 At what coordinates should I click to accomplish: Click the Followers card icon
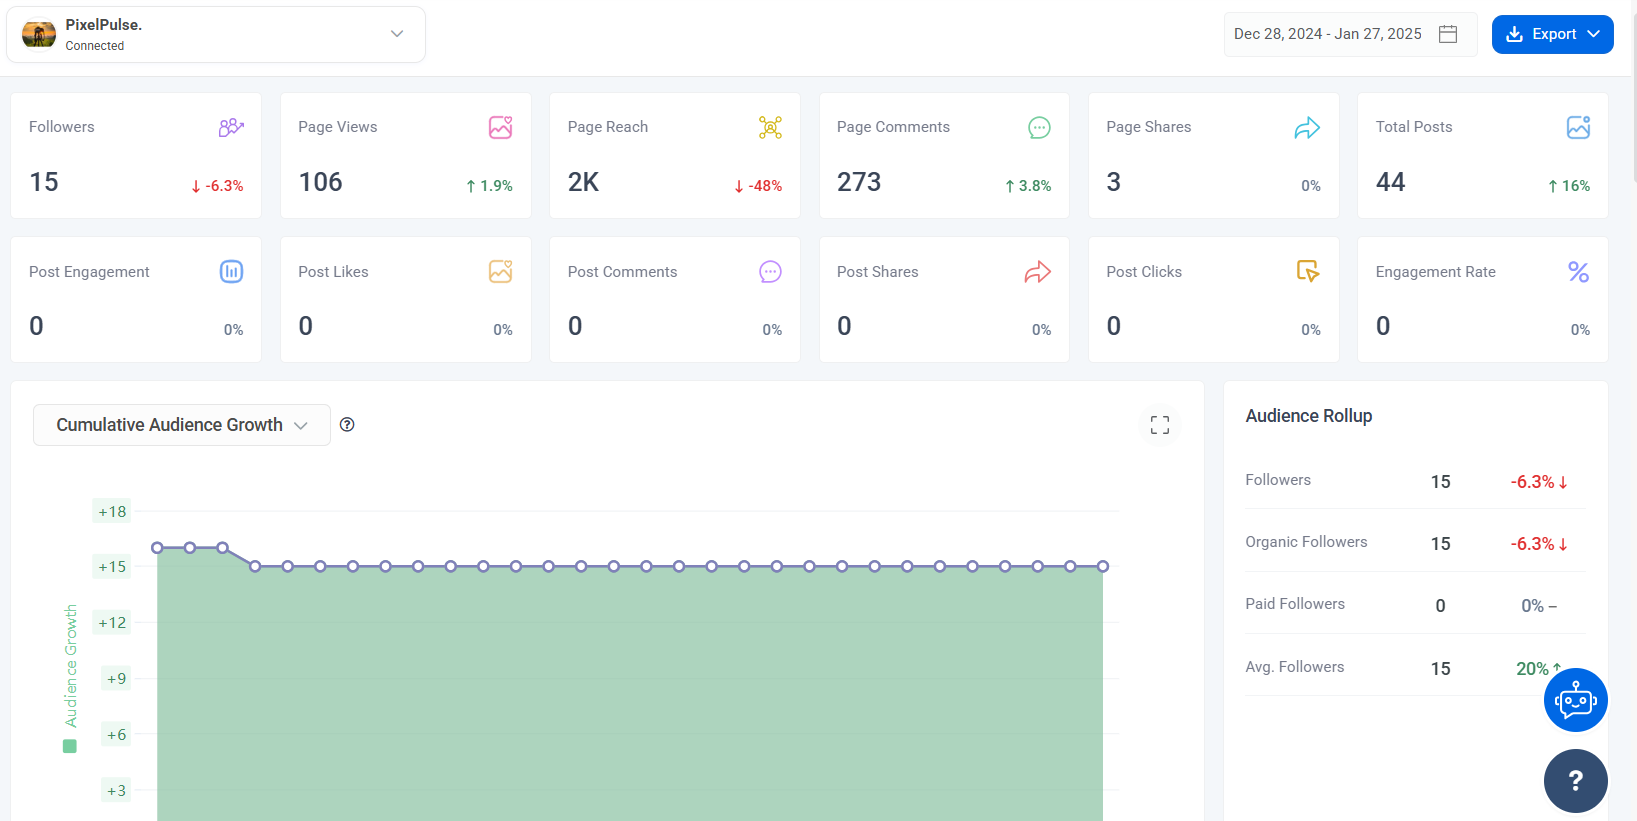pos(231,127)
